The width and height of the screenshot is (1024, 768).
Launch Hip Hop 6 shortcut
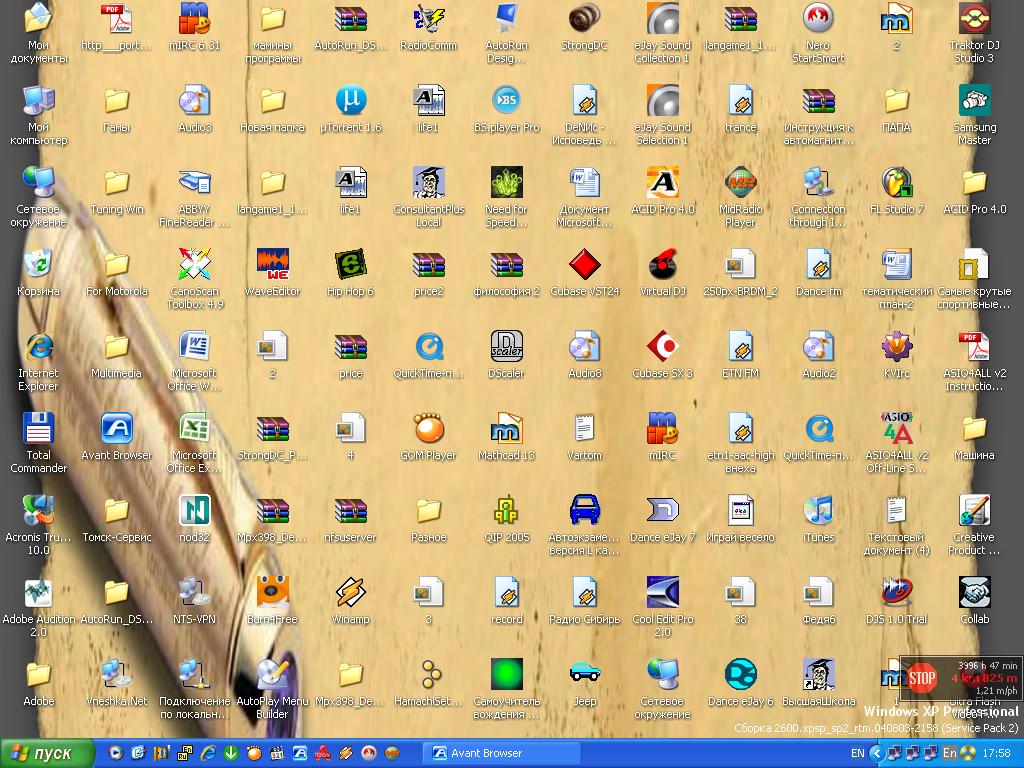pos(351,265)
